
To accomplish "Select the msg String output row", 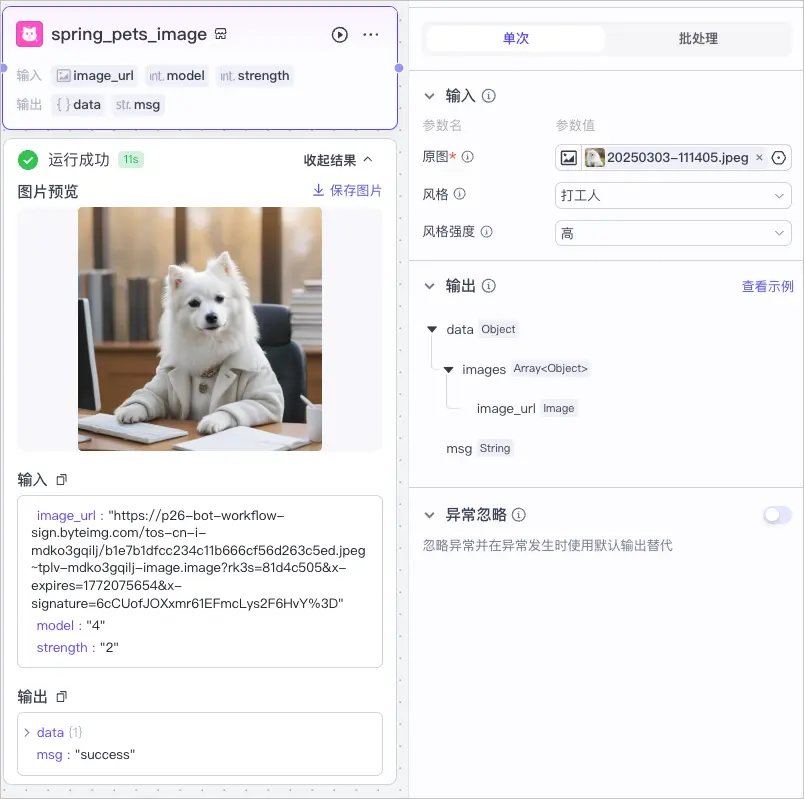I will pyautogui.click(x=479, y=448).
